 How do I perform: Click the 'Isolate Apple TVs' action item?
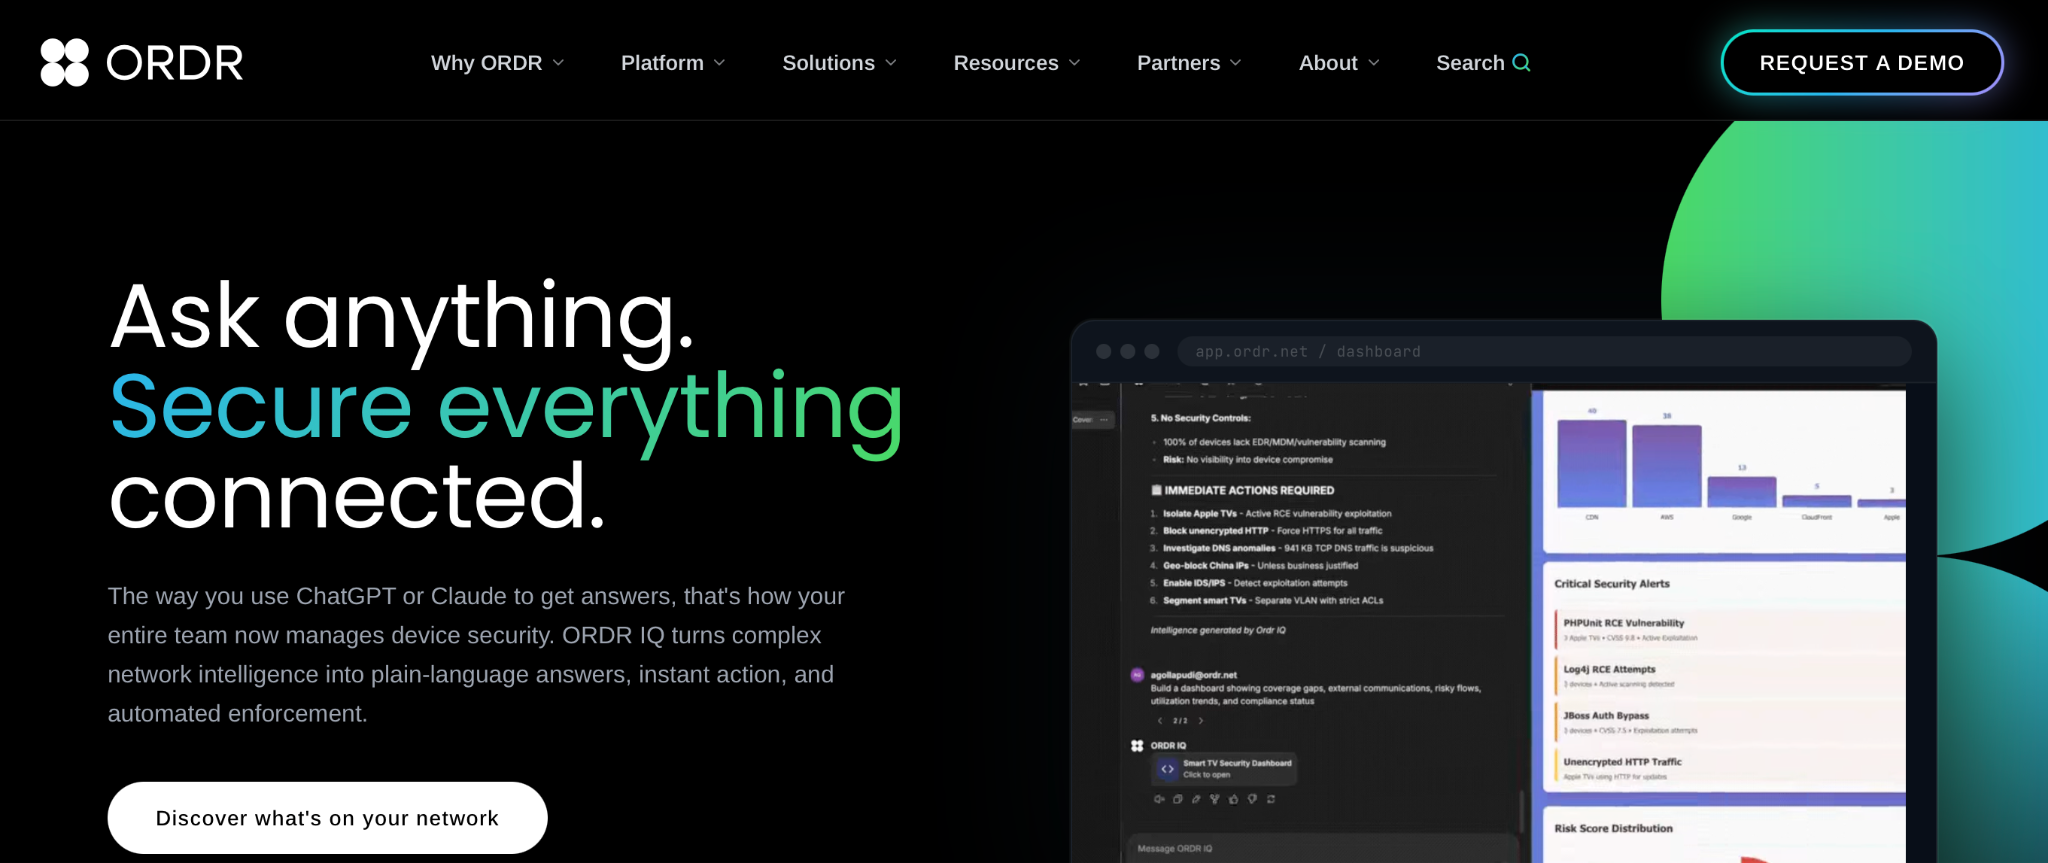pyautogui.click(x=1277, y=514)
